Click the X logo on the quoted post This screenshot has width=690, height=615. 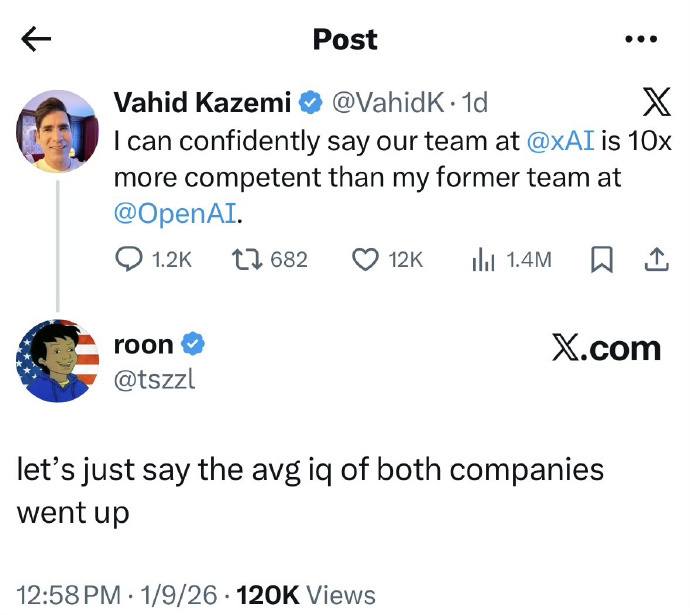tap(655, 102)
